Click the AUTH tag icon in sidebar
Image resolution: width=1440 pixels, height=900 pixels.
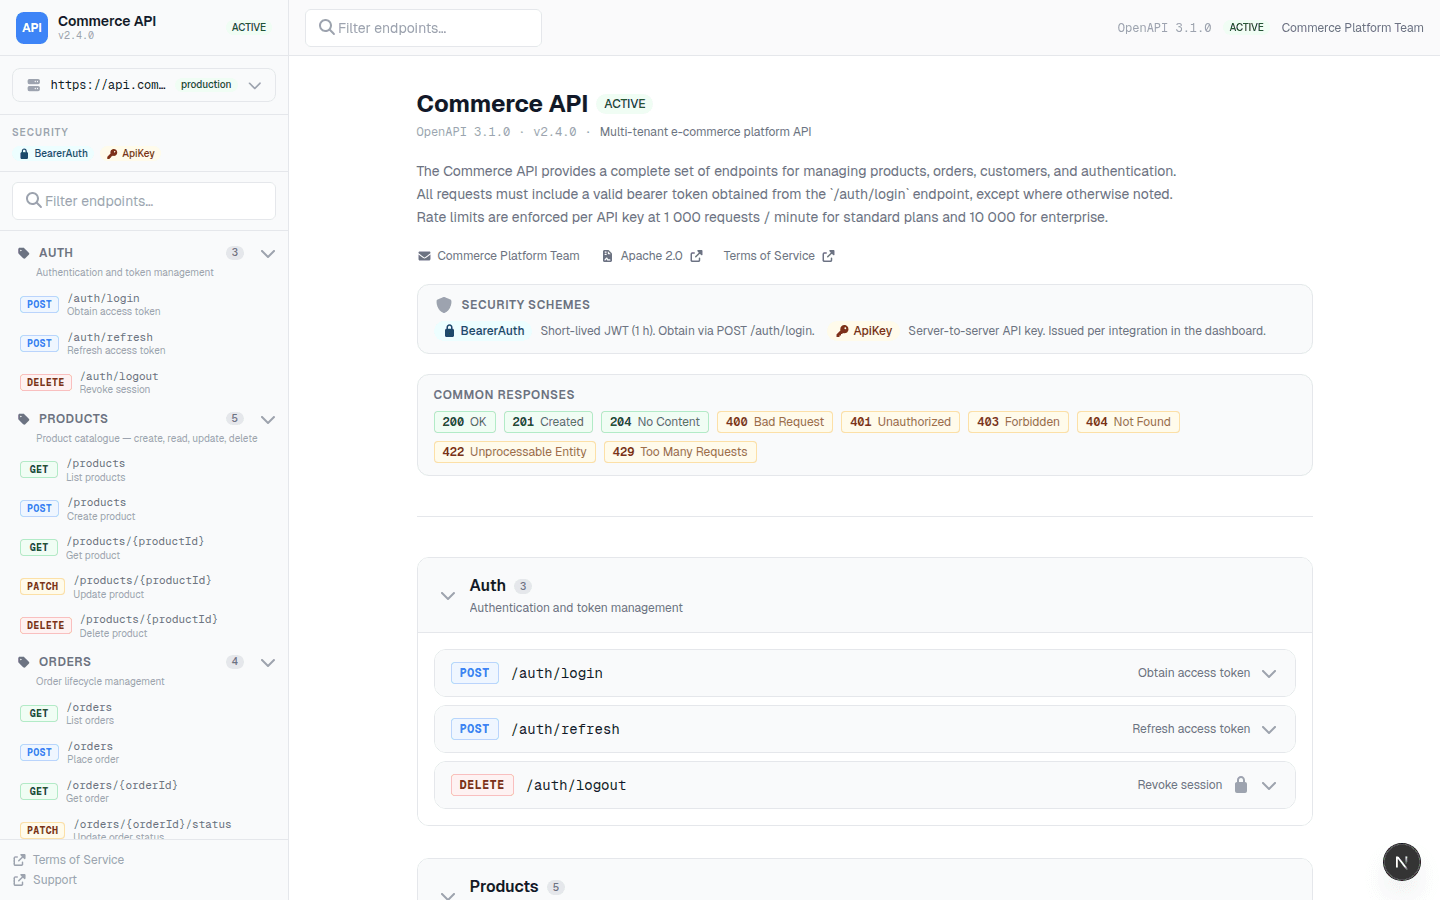[x=24, y=253]
